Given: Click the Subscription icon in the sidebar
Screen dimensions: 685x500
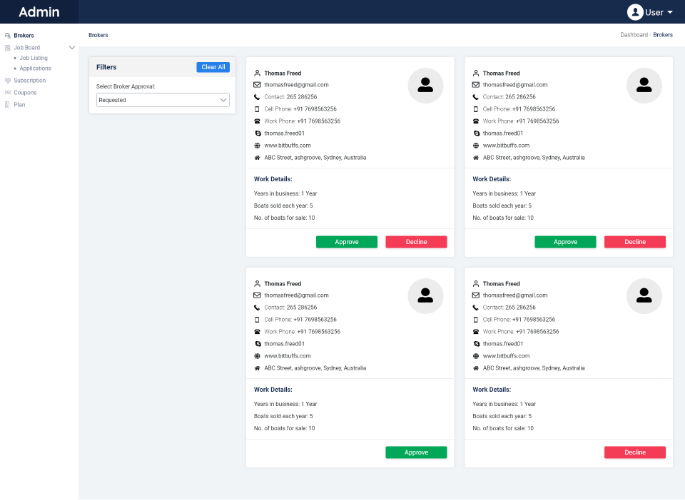Looking at the screenshot, I should pyautogui.click(x=8, y=80).
